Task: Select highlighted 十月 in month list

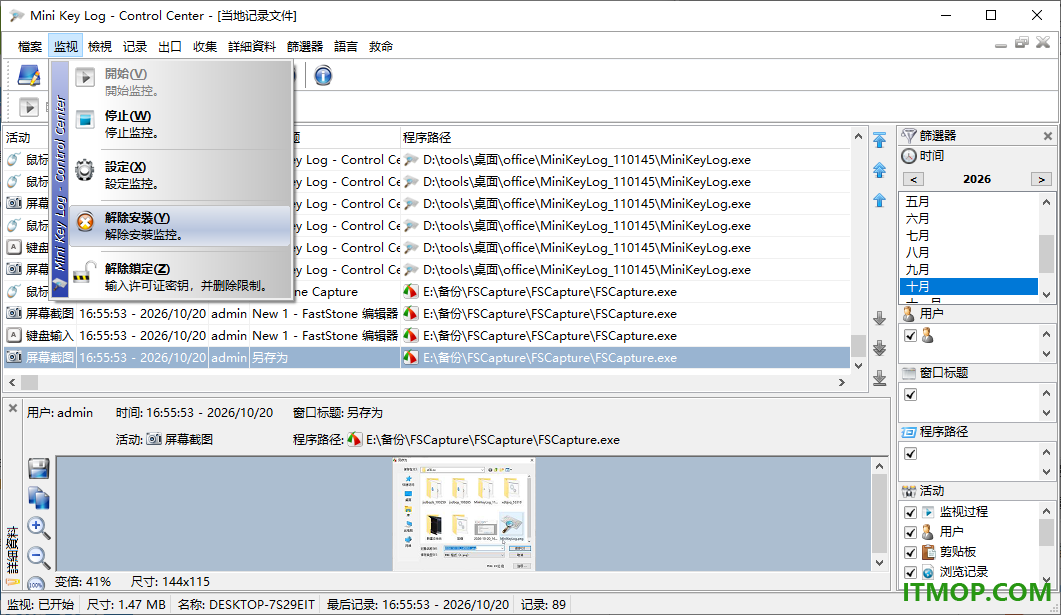Action: pos(969,286)
